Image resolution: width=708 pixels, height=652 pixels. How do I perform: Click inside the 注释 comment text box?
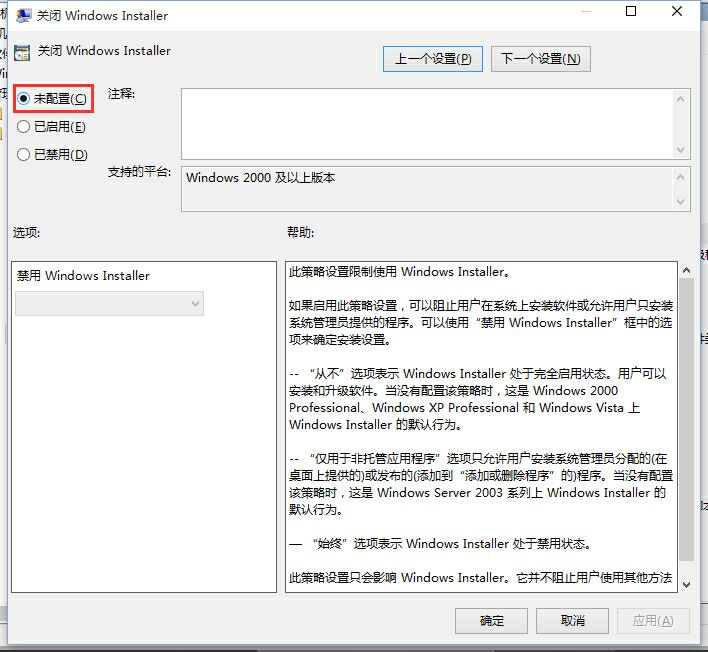427,124
